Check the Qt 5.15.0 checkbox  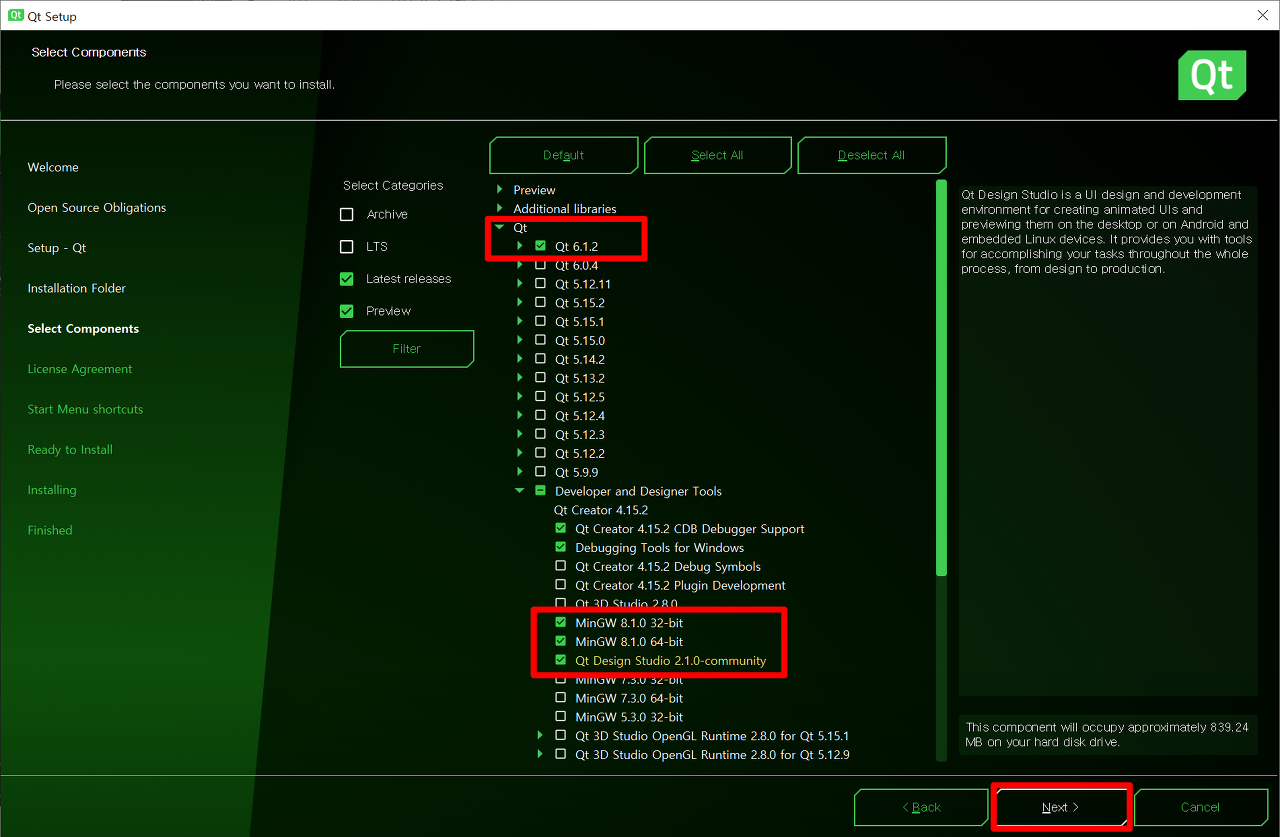(x=541, y=341)
